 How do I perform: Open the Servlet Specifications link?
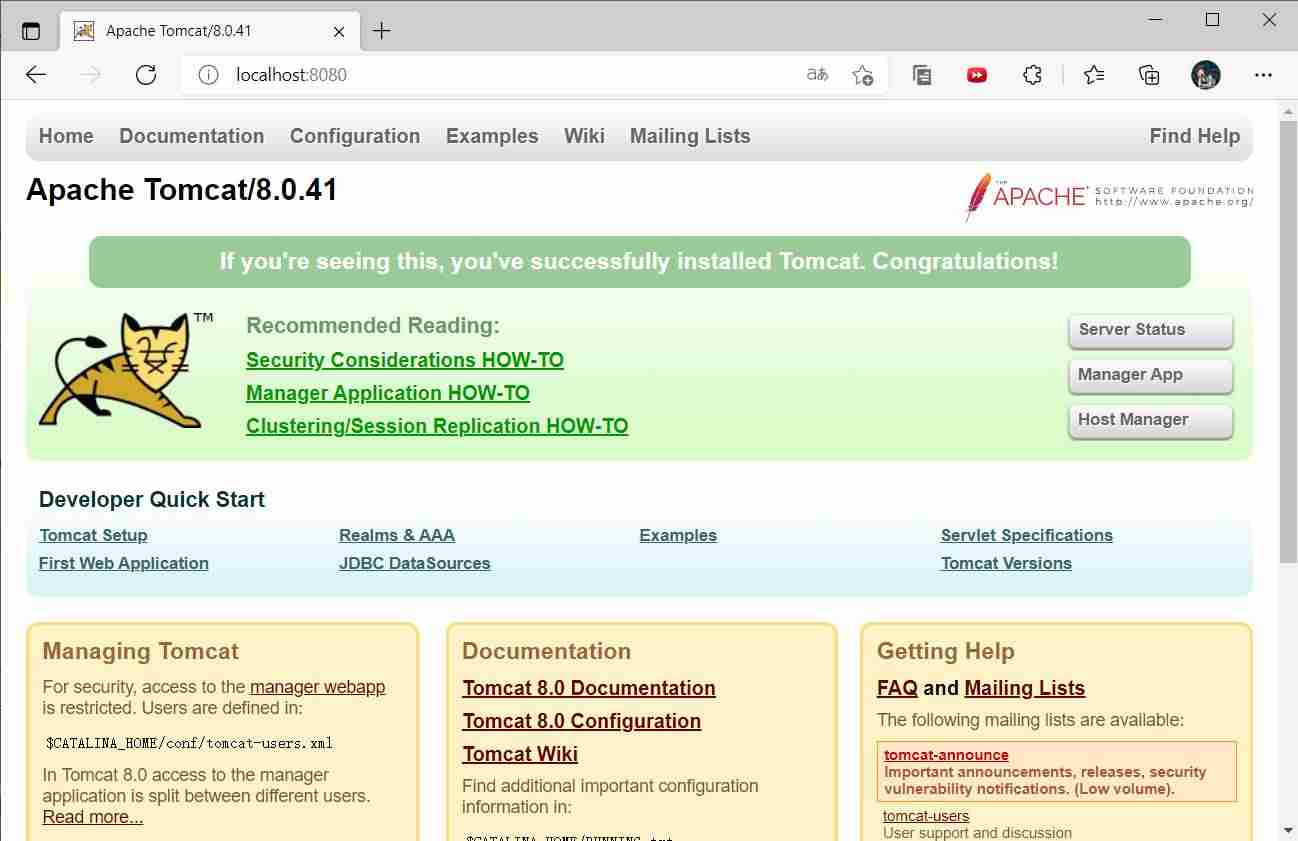click(x=1027, y=535)
